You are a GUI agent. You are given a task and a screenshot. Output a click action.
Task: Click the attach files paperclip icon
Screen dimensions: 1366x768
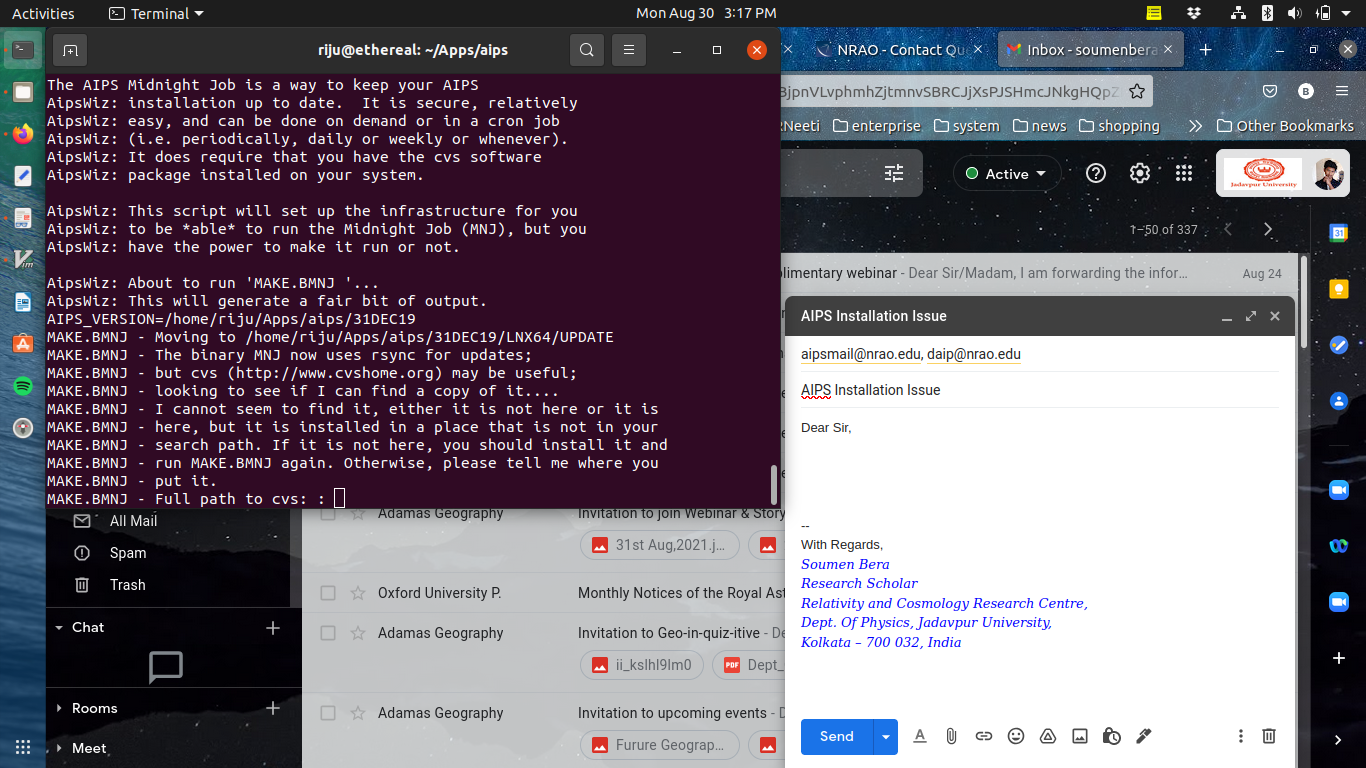click(951, 736)
